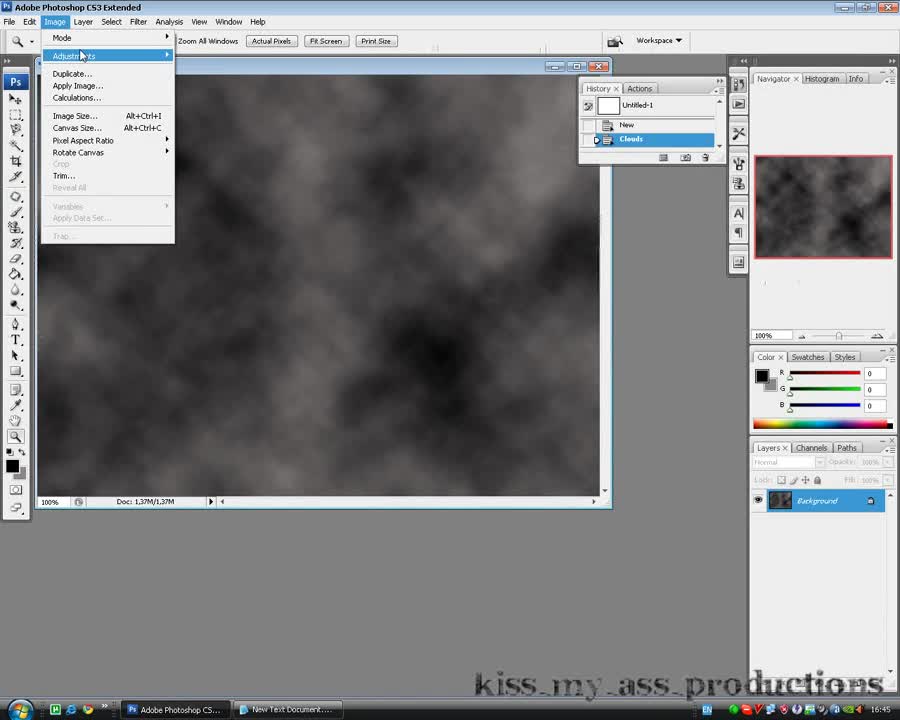Screen dimensions: 900x720
Task: Open the collapsed Character panel icon
Action: (739, 214)
